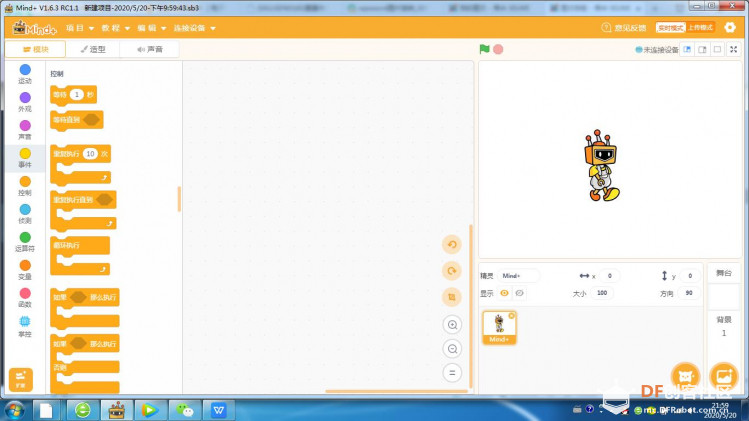
Task: Switch to 实时模式 mode
Action: pos(671,28)
